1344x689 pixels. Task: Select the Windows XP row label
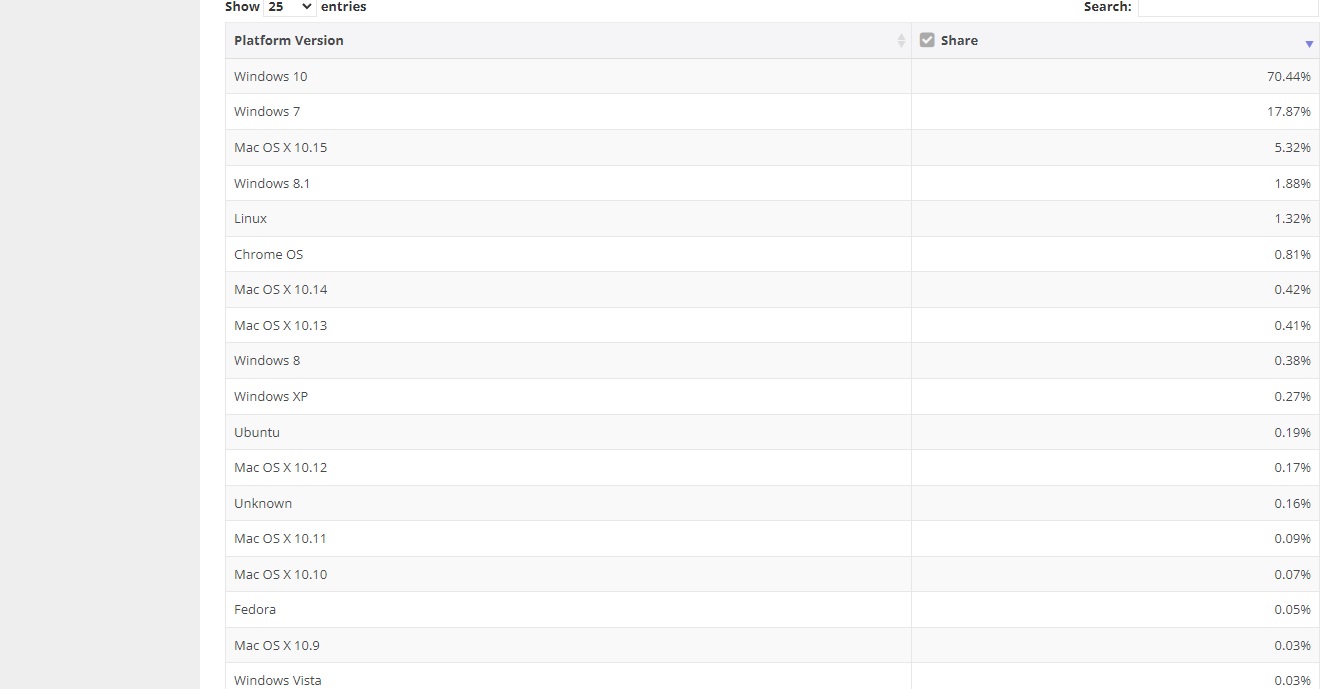tap(271, 396)
